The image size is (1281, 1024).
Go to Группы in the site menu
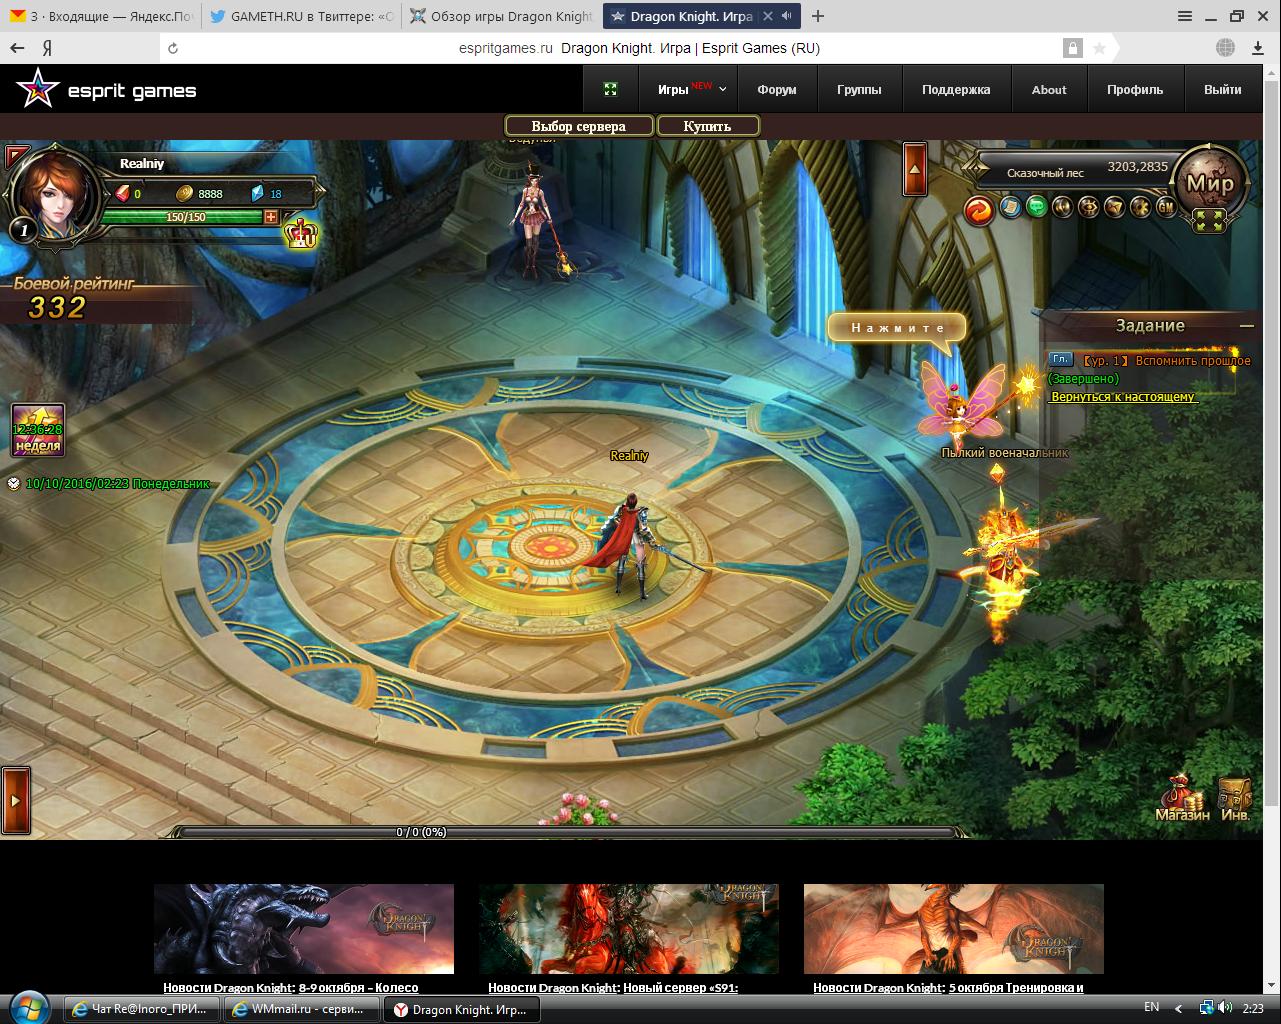pos(859,89)
